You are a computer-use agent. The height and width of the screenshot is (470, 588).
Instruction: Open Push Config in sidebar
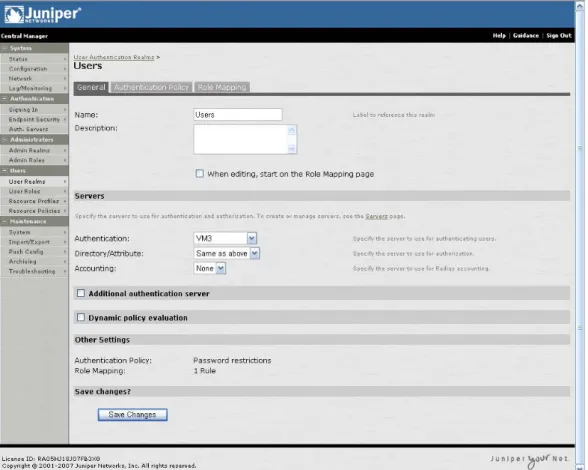click(34, 252)
